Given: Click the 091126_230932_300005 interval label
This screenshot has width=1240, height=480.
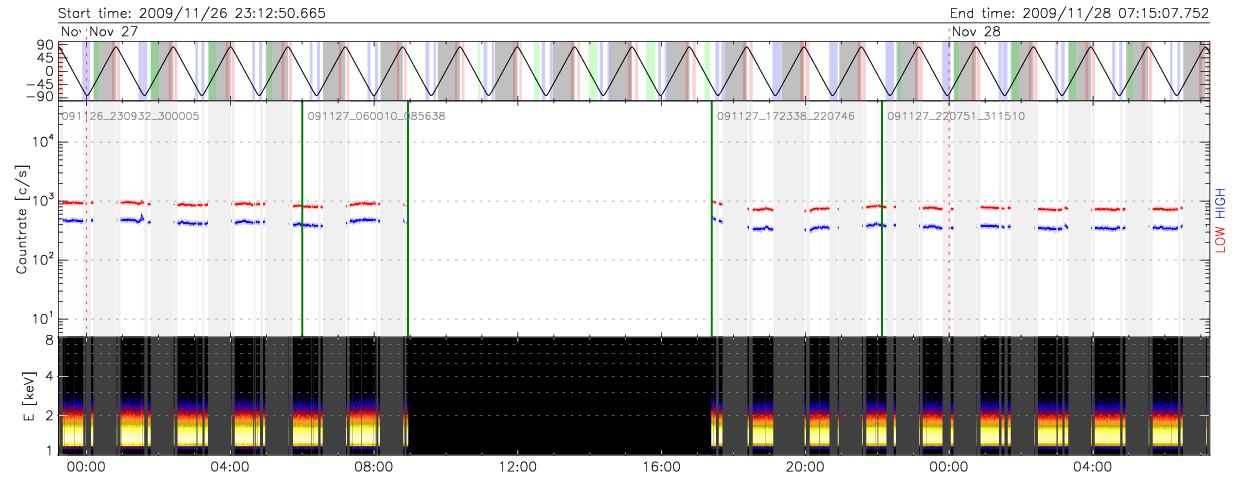Looking at the screenshot, I should [x=131, y=116].
